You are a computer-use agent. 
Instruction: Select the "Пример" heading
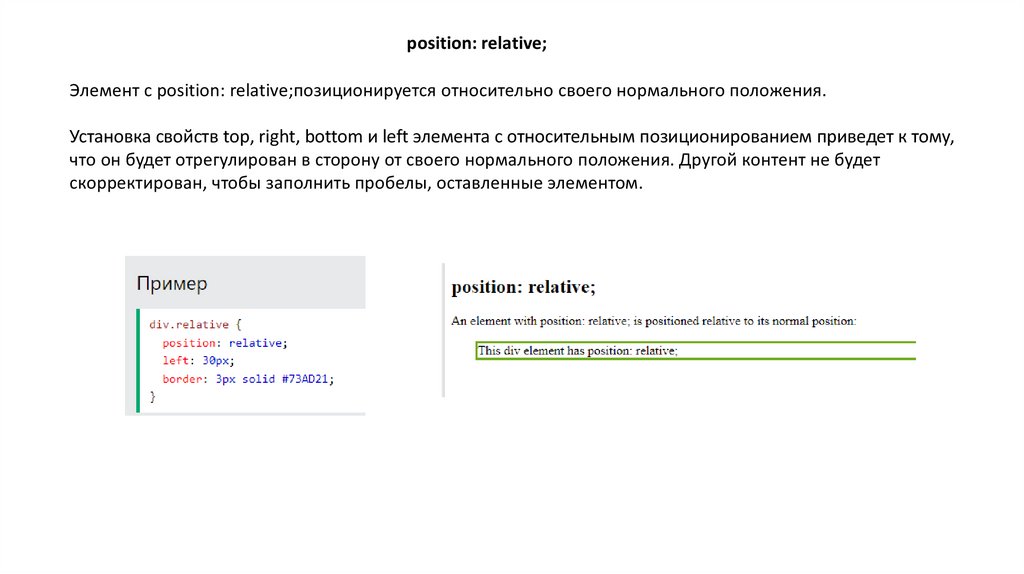[x=172, y=284]
